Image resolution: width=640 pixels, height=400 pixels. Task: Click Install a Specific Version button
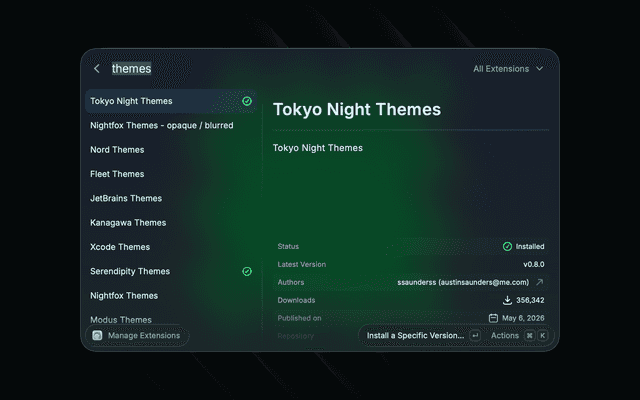click(415, 336)
